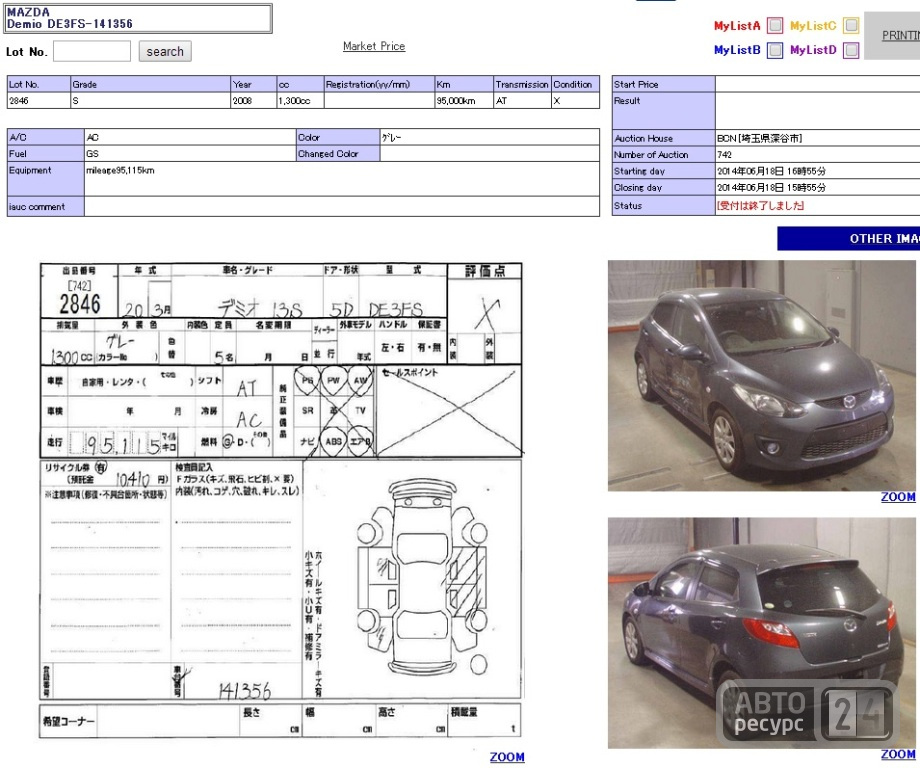Click the 'MyListD' label text

click(x=813, y=50)
